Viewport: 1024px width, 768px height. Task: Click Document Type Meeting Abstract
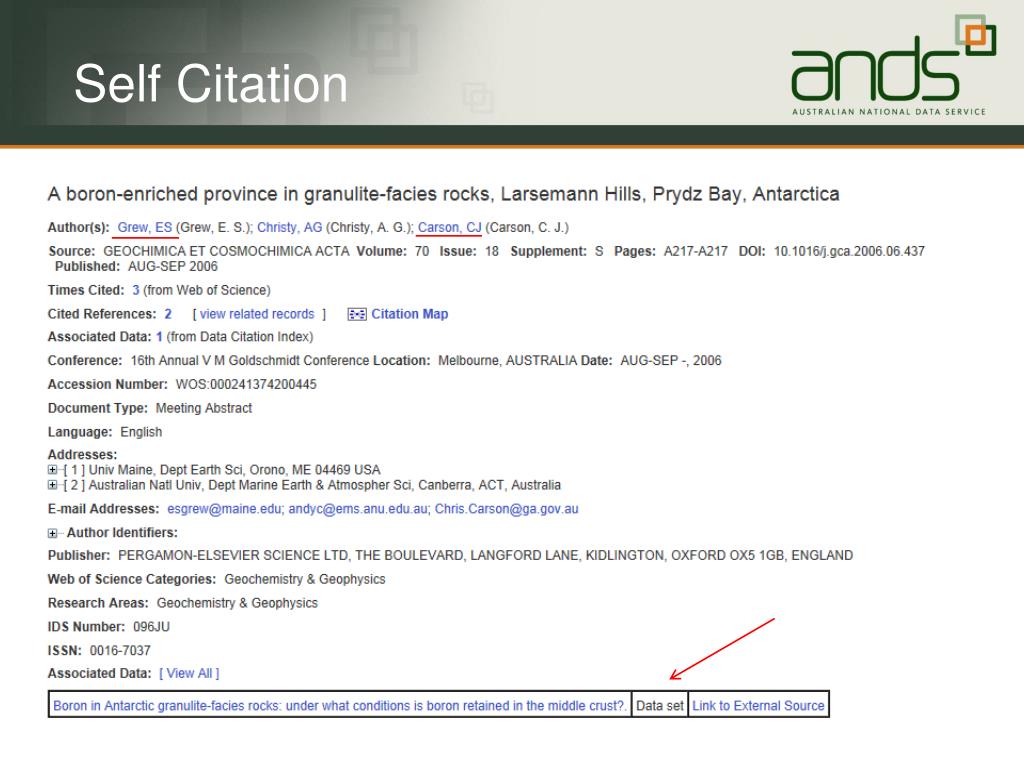[204, 408]
